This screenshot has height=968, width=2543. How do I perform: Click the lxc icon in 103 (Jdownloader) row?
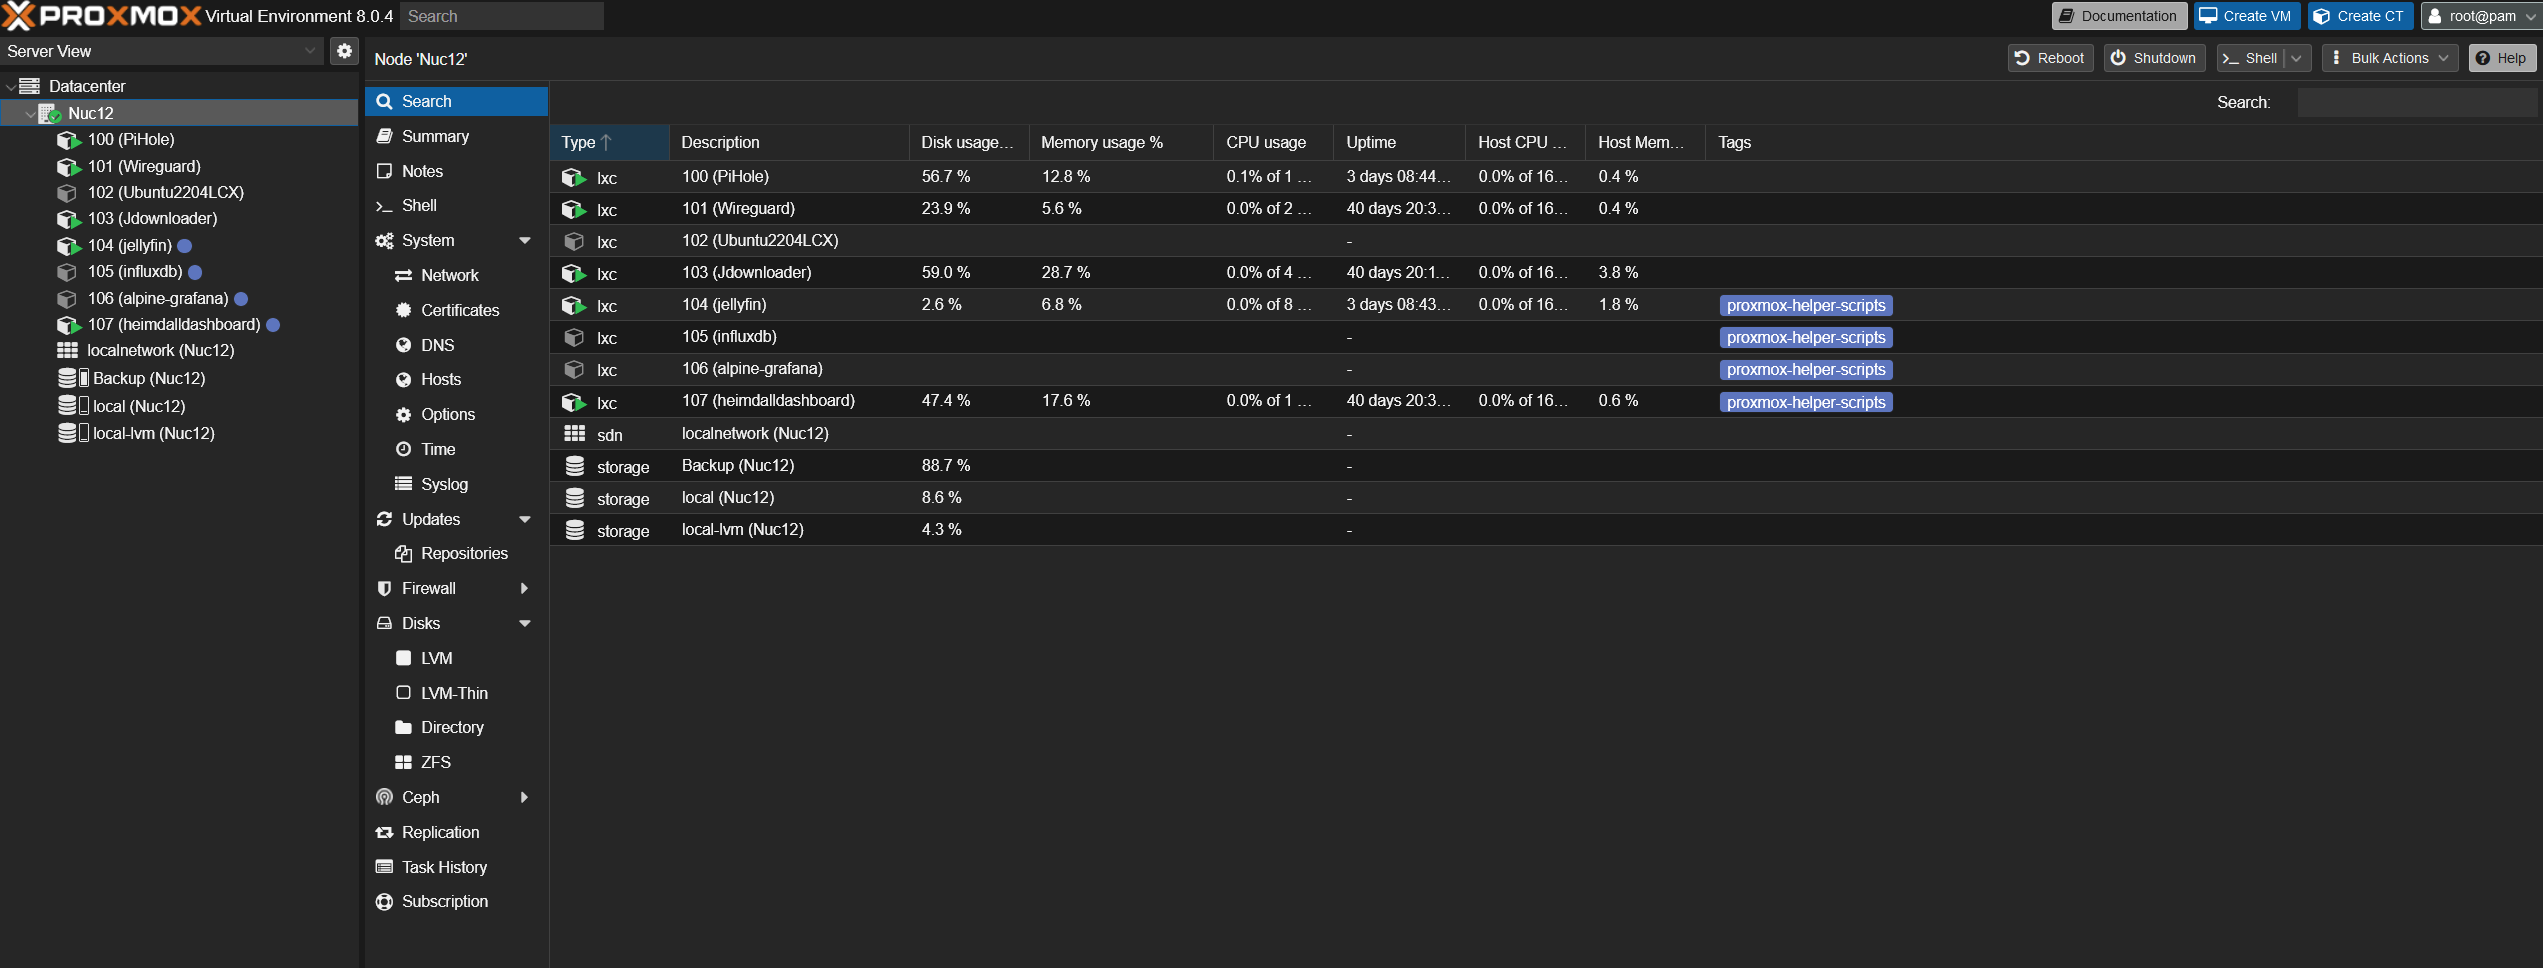573,273
